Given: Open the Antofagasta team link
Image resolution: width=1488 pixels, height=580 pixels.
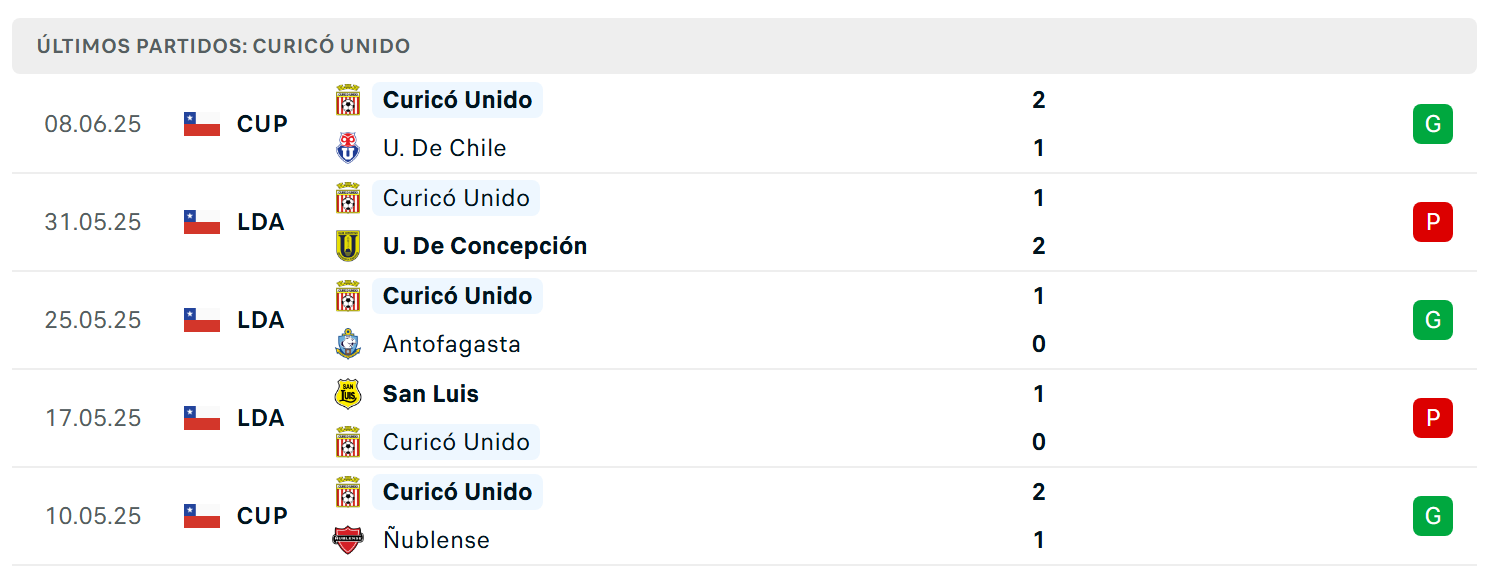Looking at the screenshot, I should point(452,344).
